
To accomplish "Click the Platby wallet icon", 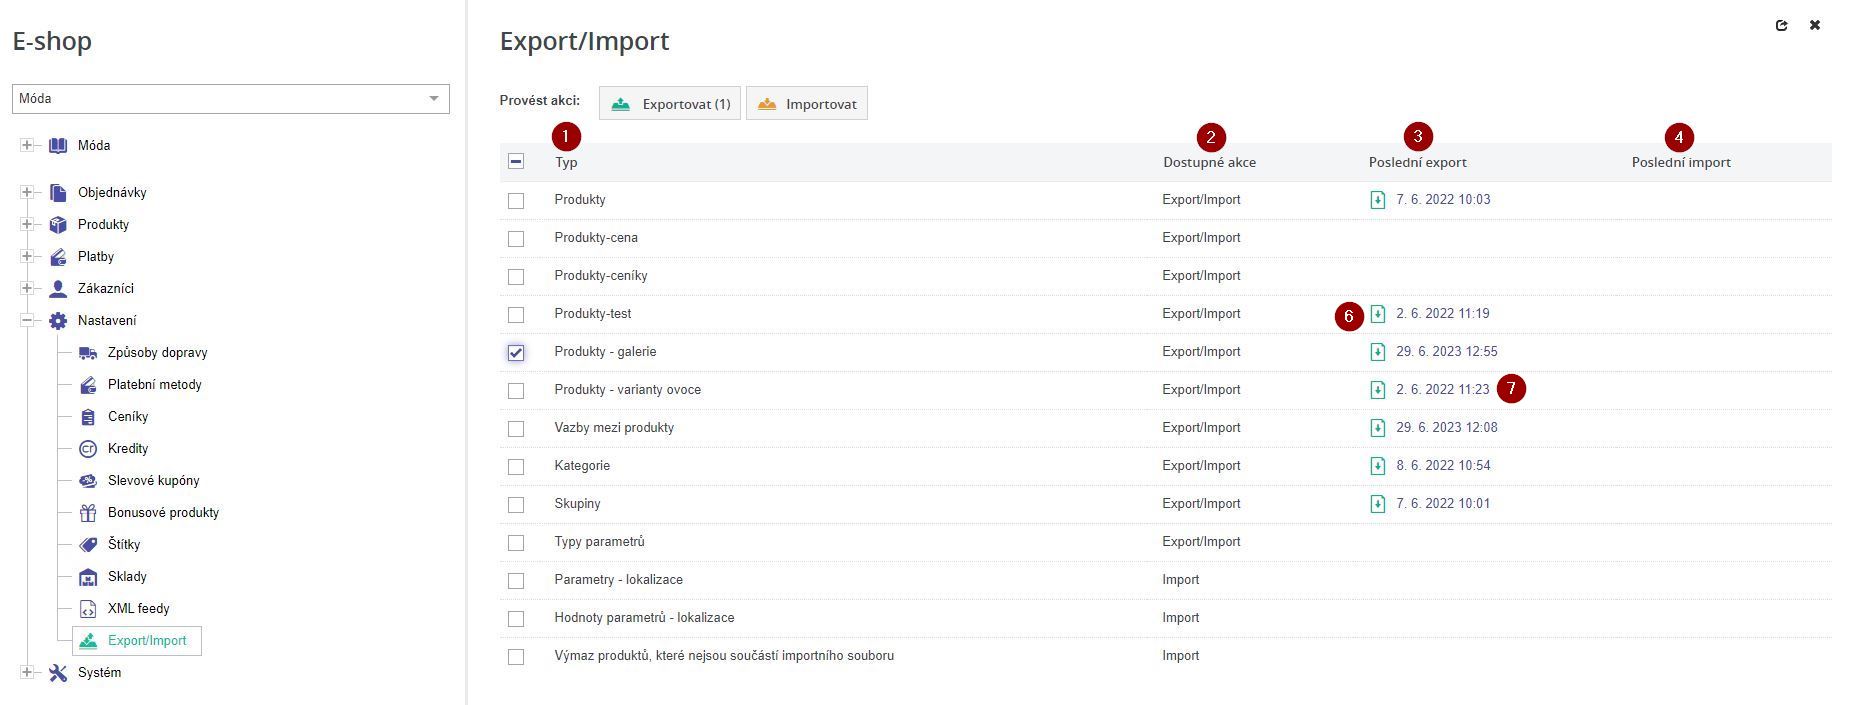I will pos(58,257).
